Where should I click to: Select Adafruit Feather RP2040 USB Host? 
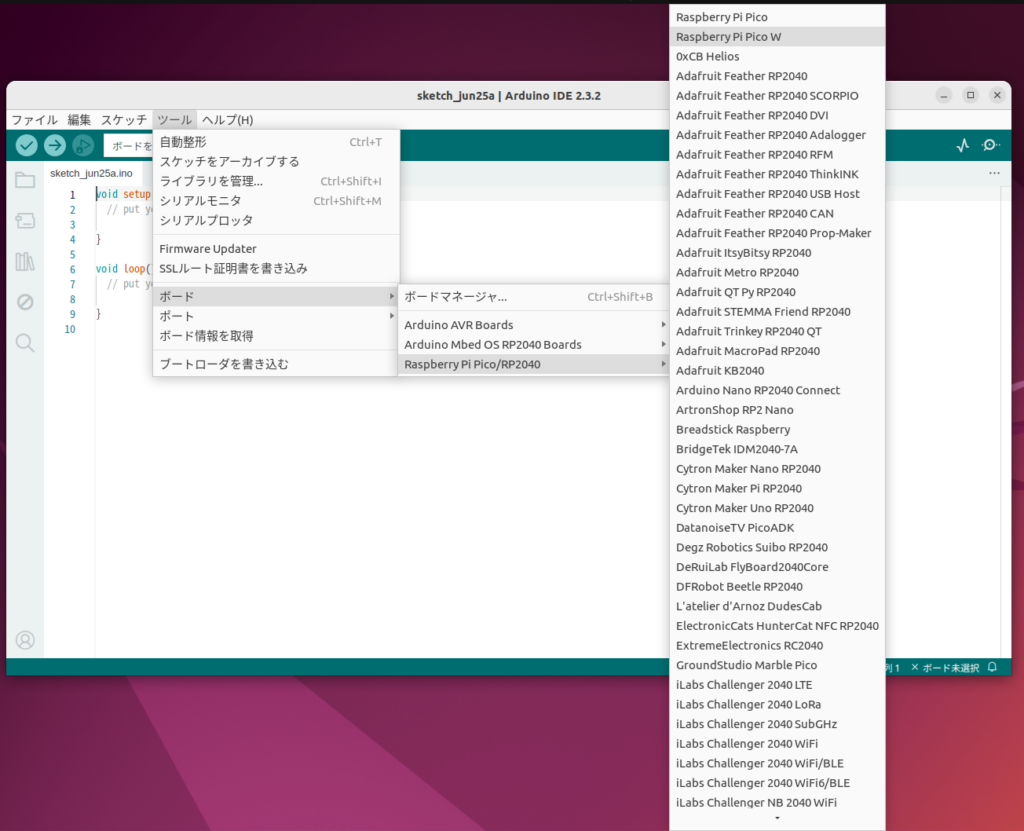pyautogui.click(x=777, y=193)
